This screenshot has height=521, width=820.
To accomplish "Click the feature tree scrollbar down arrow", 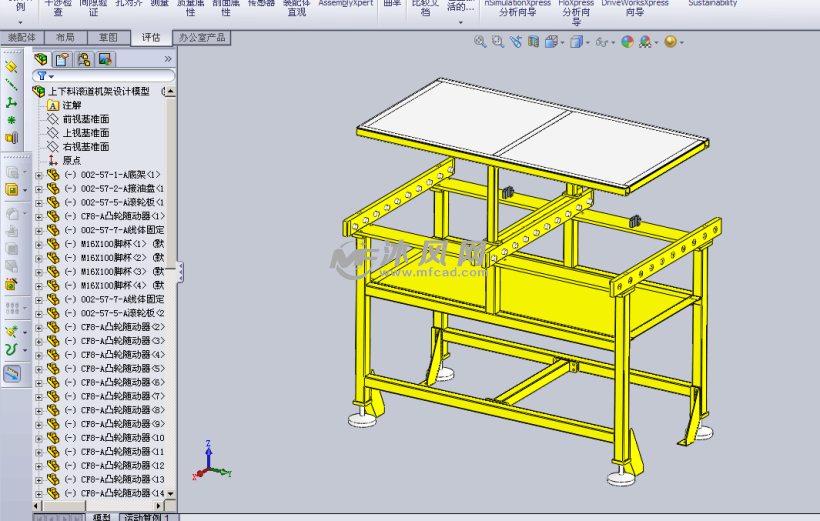I will [169, 493].
